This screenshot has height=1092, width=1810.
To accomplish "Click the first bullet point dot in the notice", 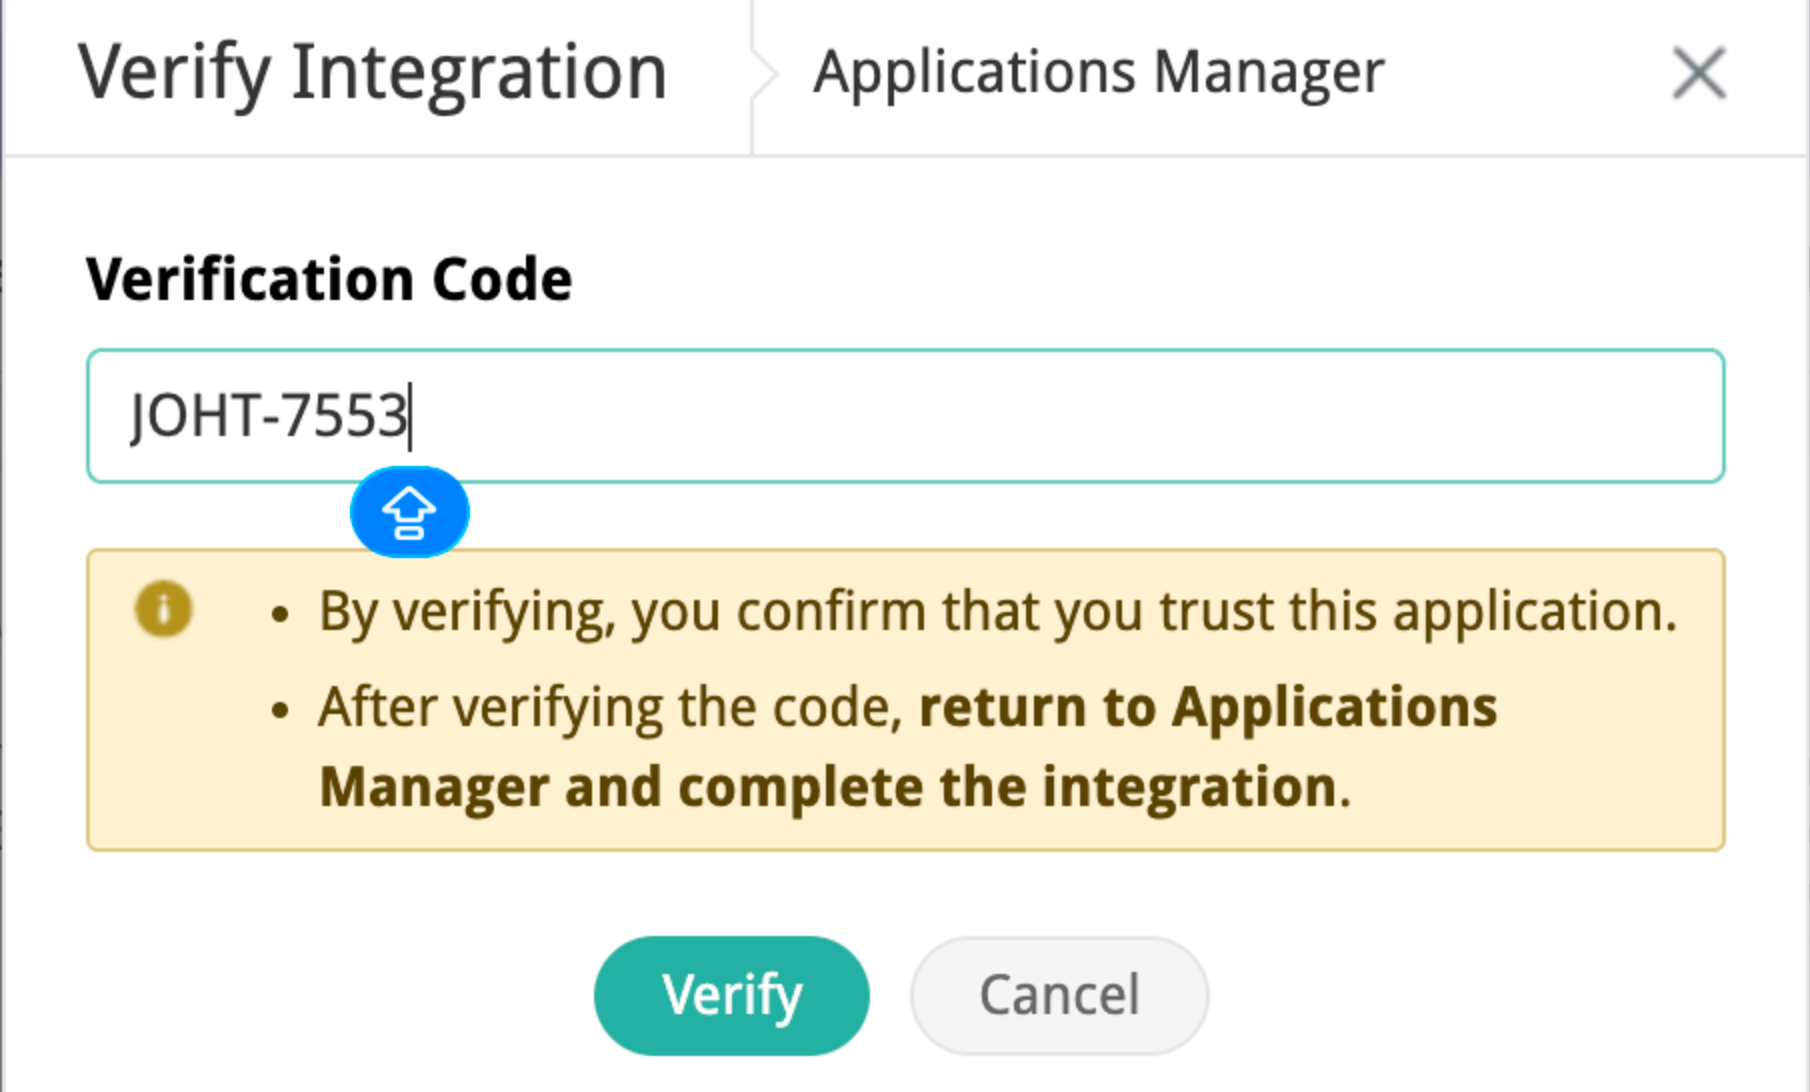I will click(280, 614).
